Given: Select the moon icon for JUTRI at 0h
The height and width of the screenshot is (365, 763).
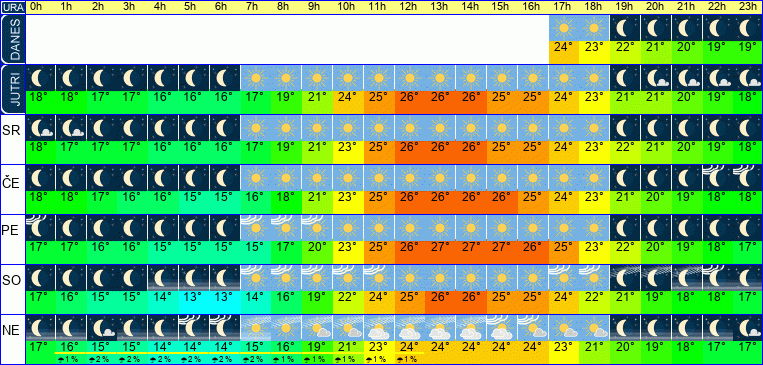Looking at the screenshot, I should pyautogui.click(x=40, y=78).
